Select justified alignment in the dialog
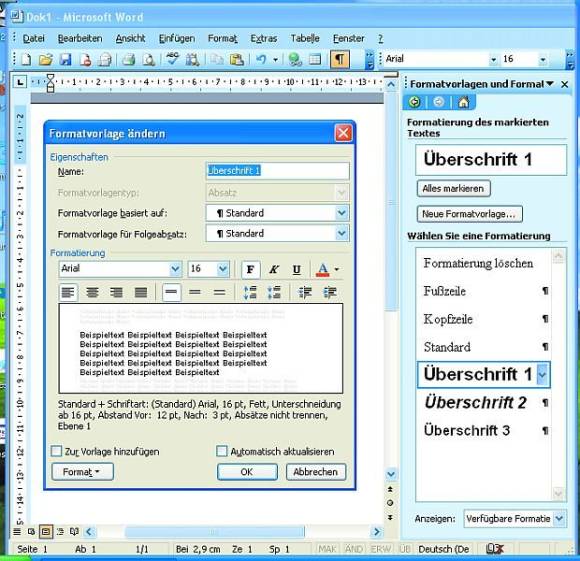The height and width of the screenshot is (561, 580). tap(141, 293)
